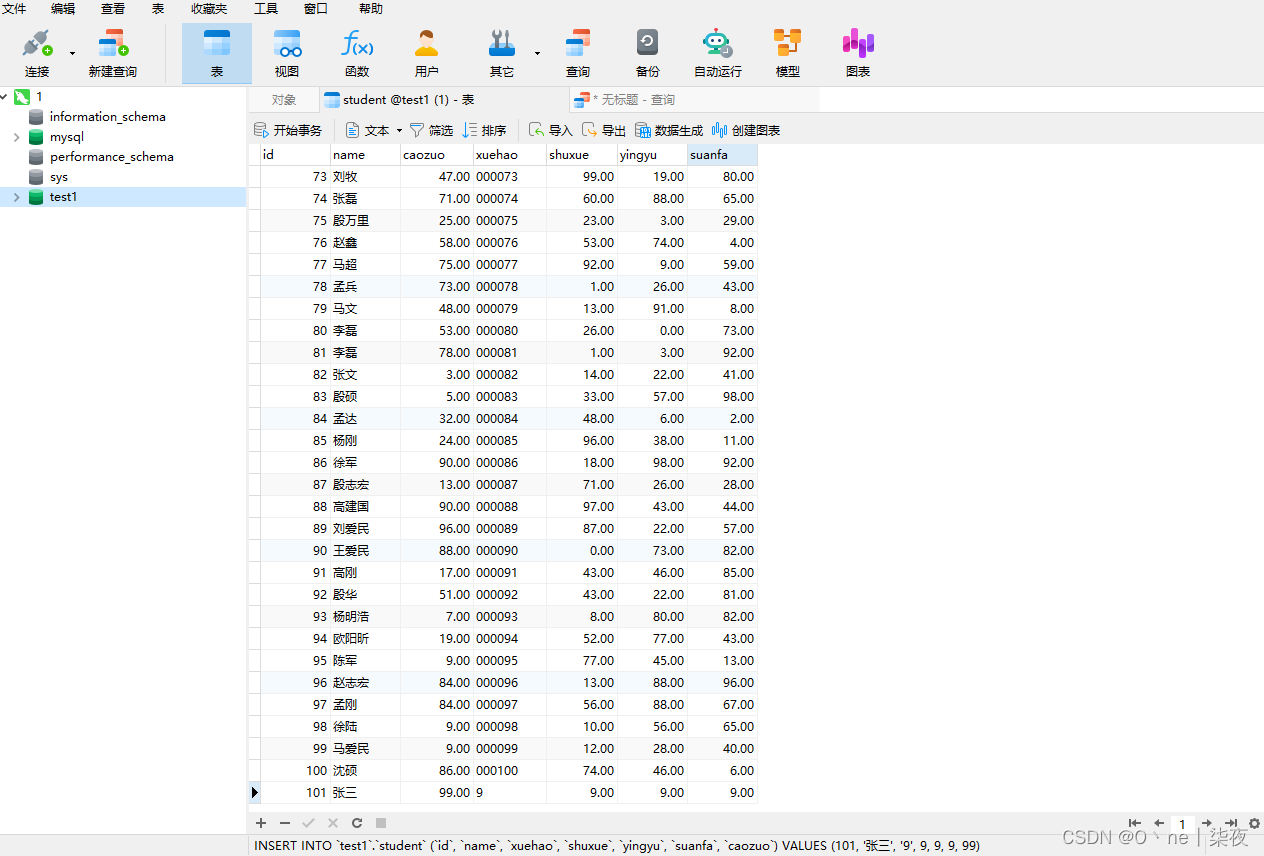The height and width of the screenshot is (856, 1264).
Task: Add a new record with the plus icon
Action: point(261,822)
